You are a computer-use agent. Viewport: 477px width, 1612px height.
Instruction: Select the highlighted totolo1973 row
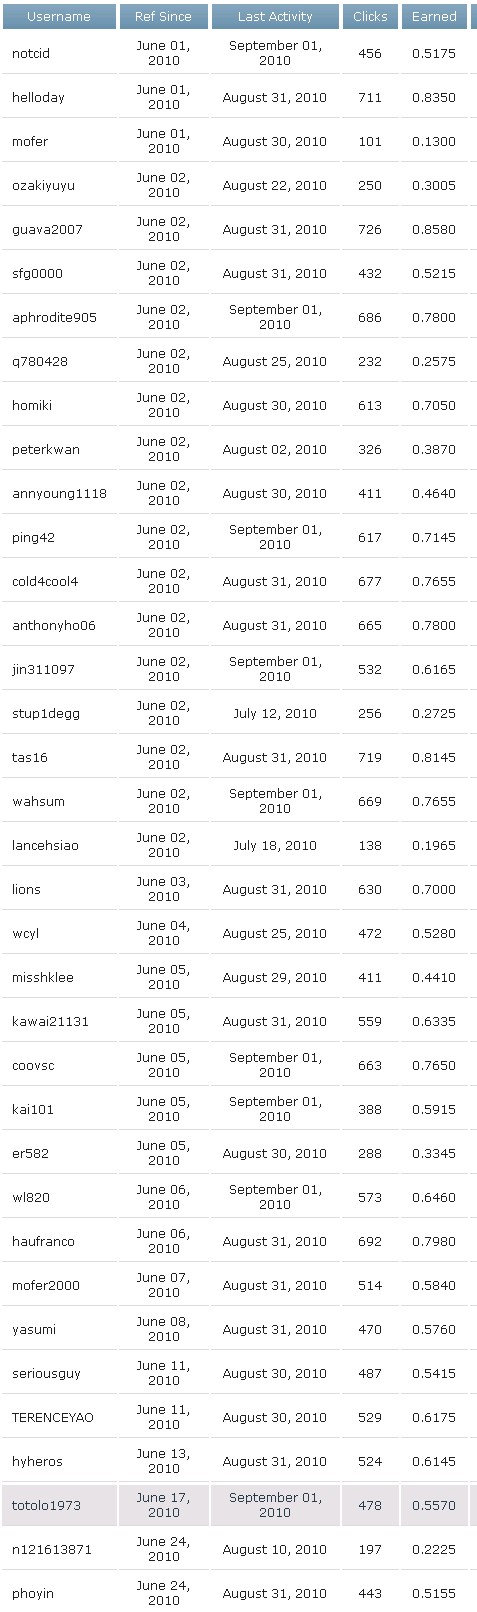pos(238,1506)
